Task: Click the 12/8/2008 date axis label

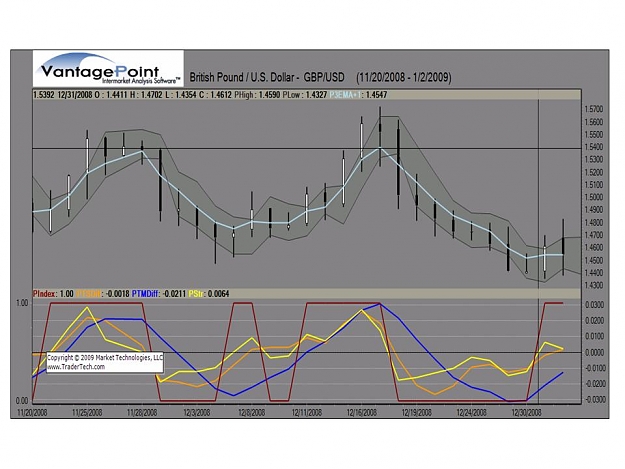Action: point(252,412)
